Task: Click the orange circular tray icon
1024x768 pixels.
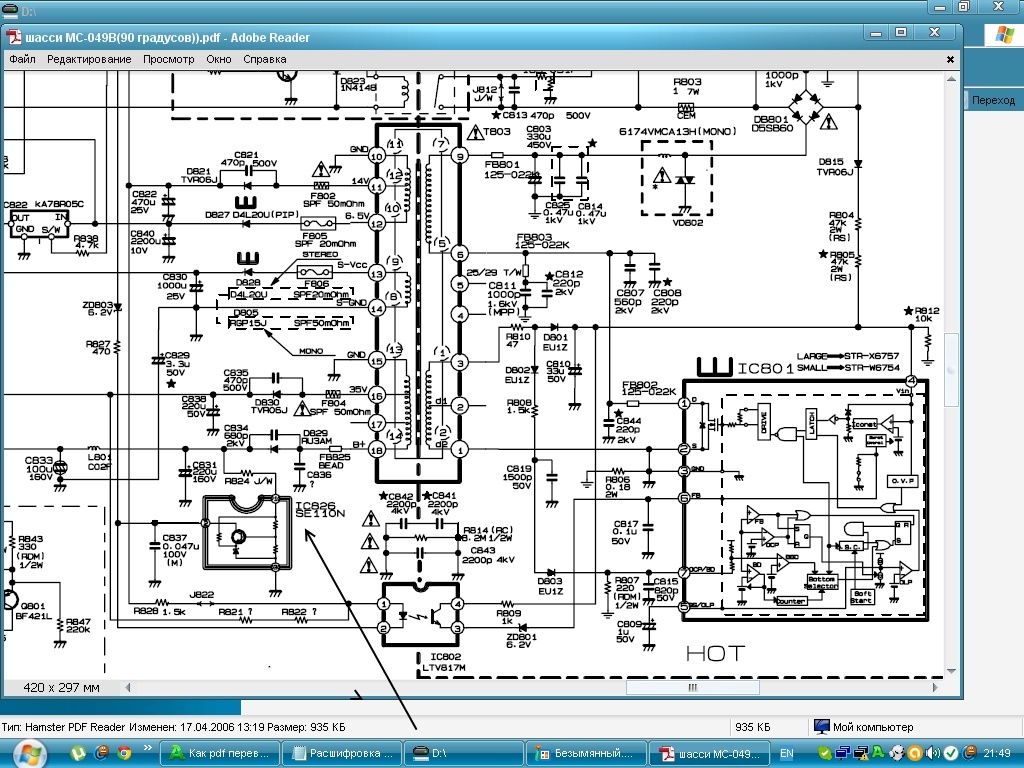Action: point(915,754)
